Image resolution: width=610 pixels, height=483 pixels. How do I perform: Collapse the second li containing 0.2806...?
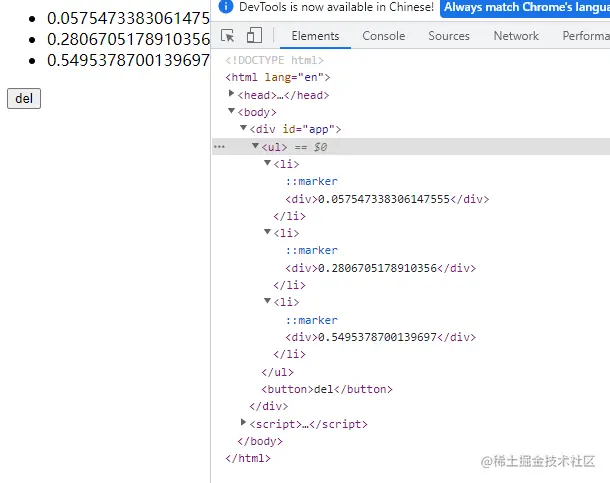click(267, 232)
